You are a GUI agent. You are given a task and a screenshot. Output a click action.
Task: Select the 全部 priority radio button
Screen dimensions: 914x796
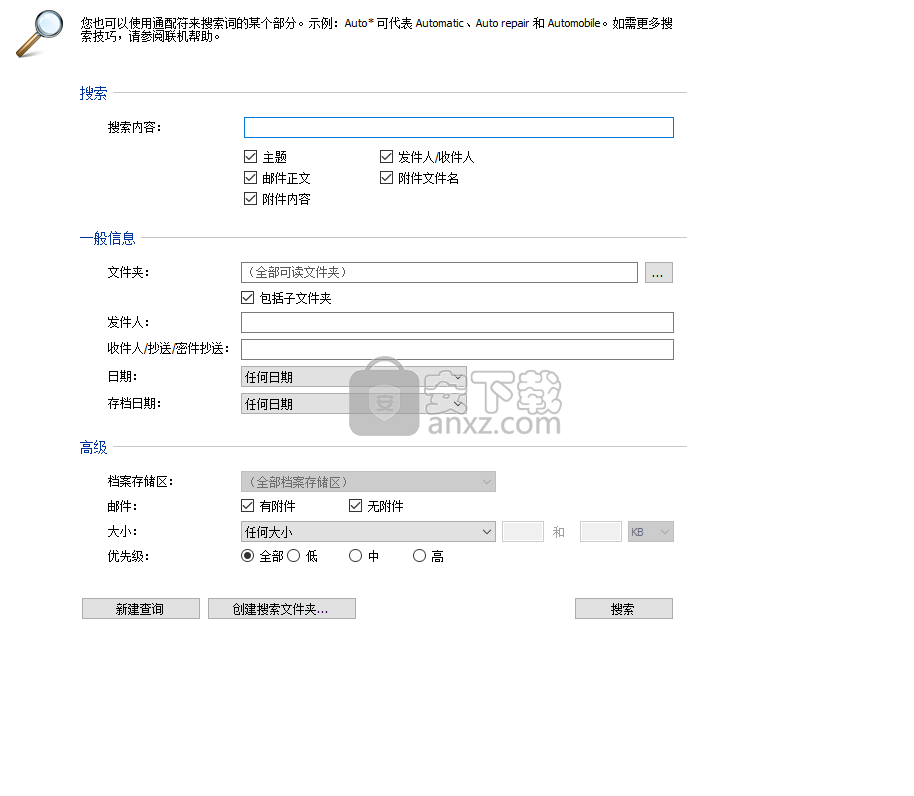click(x=248, y=556)
